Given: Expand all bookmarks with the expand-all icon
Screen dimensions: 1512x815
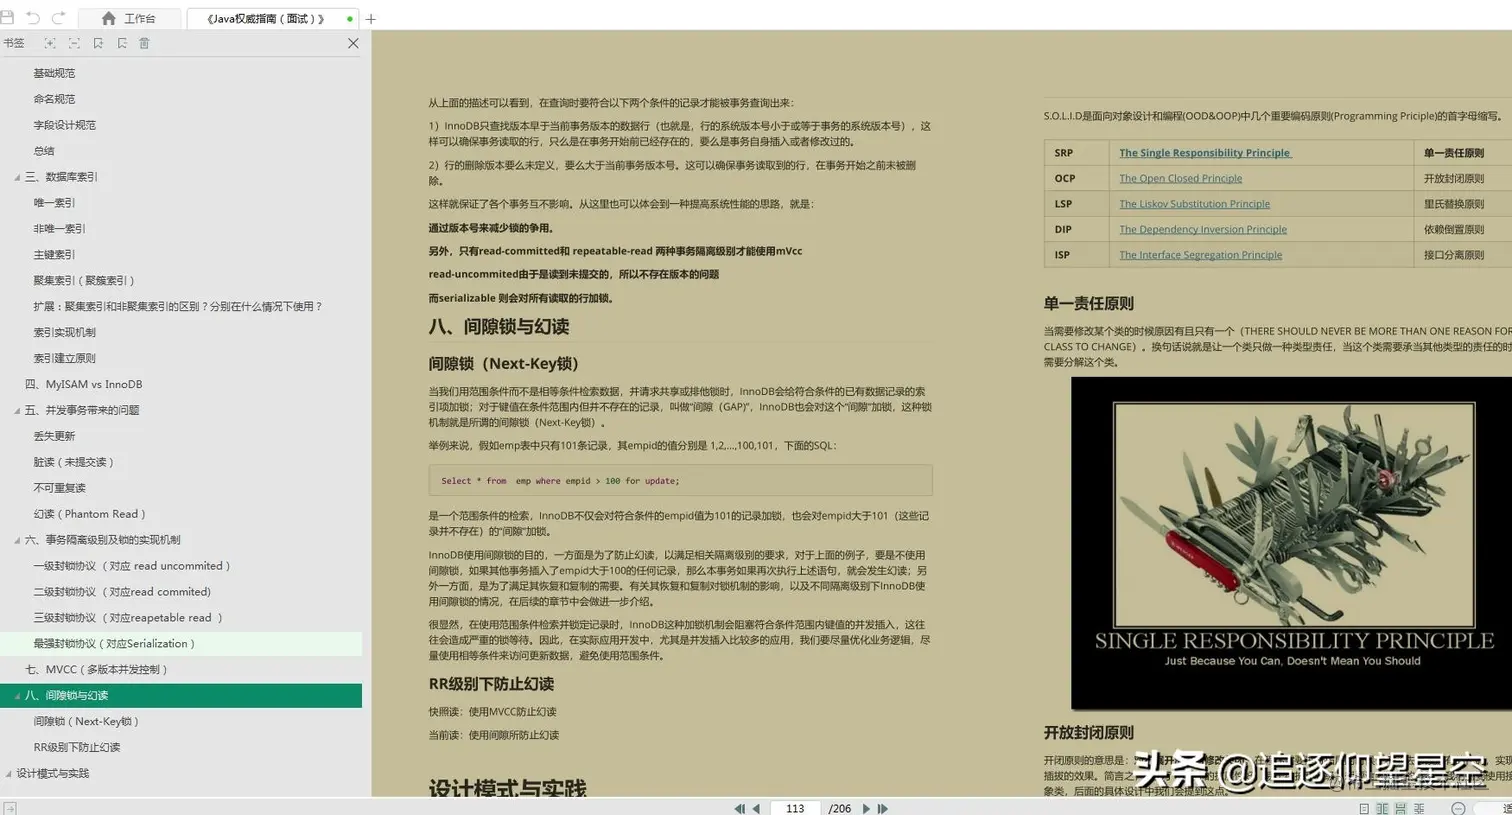Looking at the screenshot, I should tap(49, 43).
